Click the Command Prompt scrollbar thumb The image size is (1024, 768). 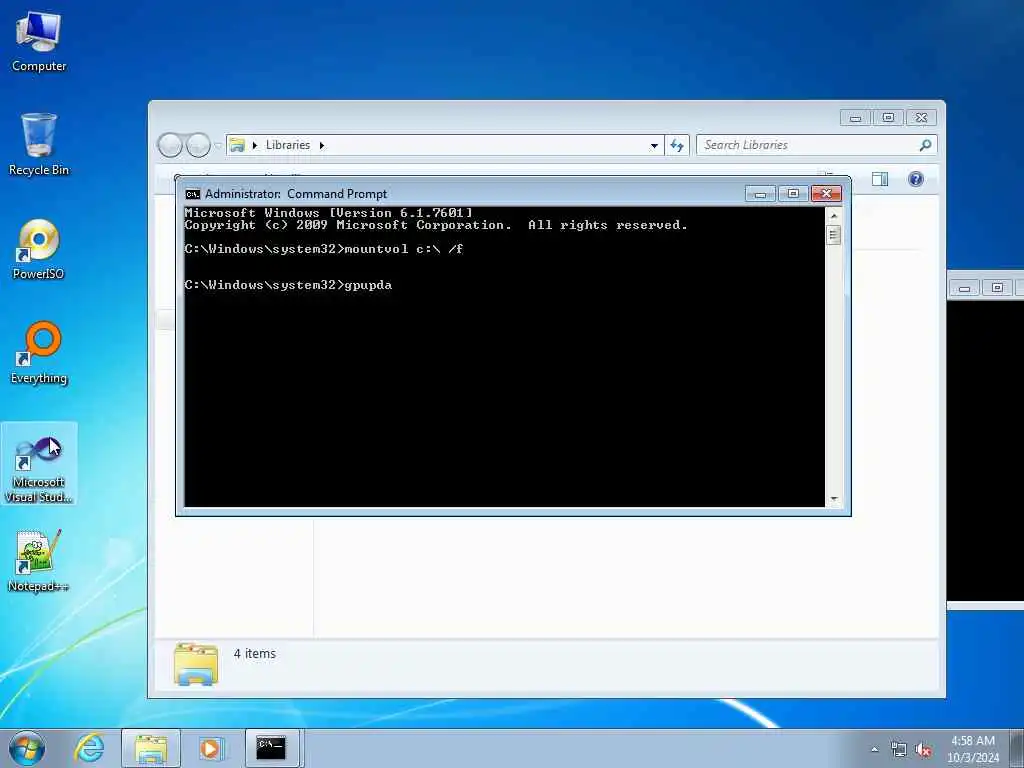[x=833, y=235]
